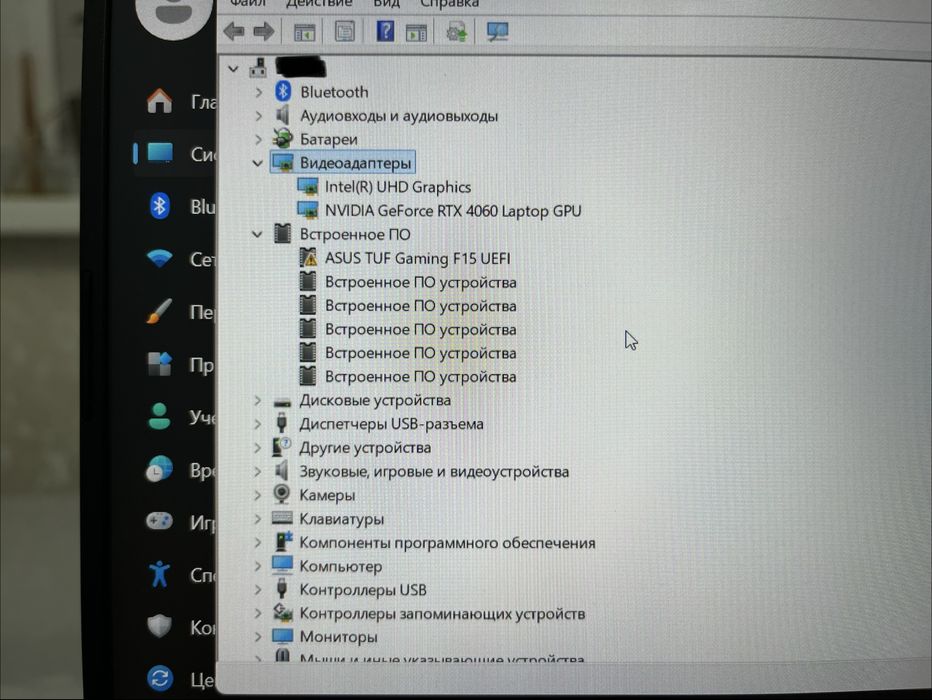Select the Видеоадаптеры tree item
Screen dimensions: 932x700
coord(355,163)
